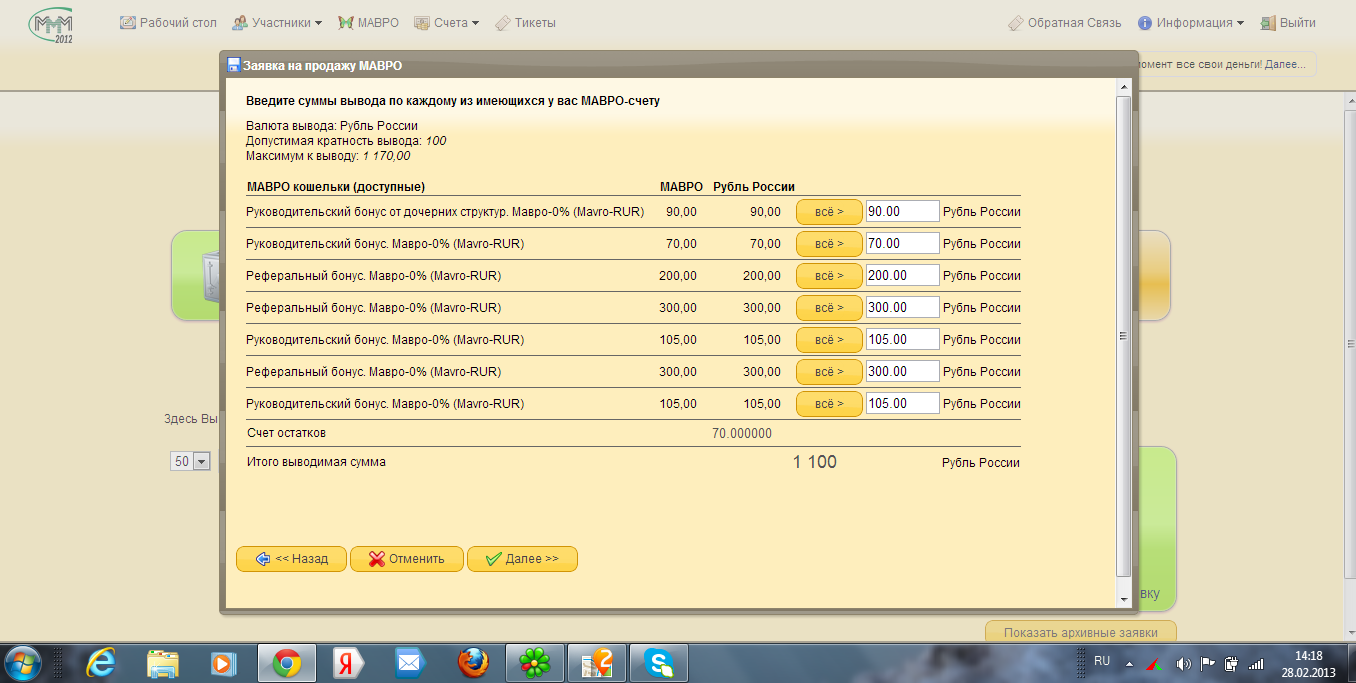Click всё > for the 200,00 referral row
This screenshot has width=1356, height=683.
click(829, 276)
